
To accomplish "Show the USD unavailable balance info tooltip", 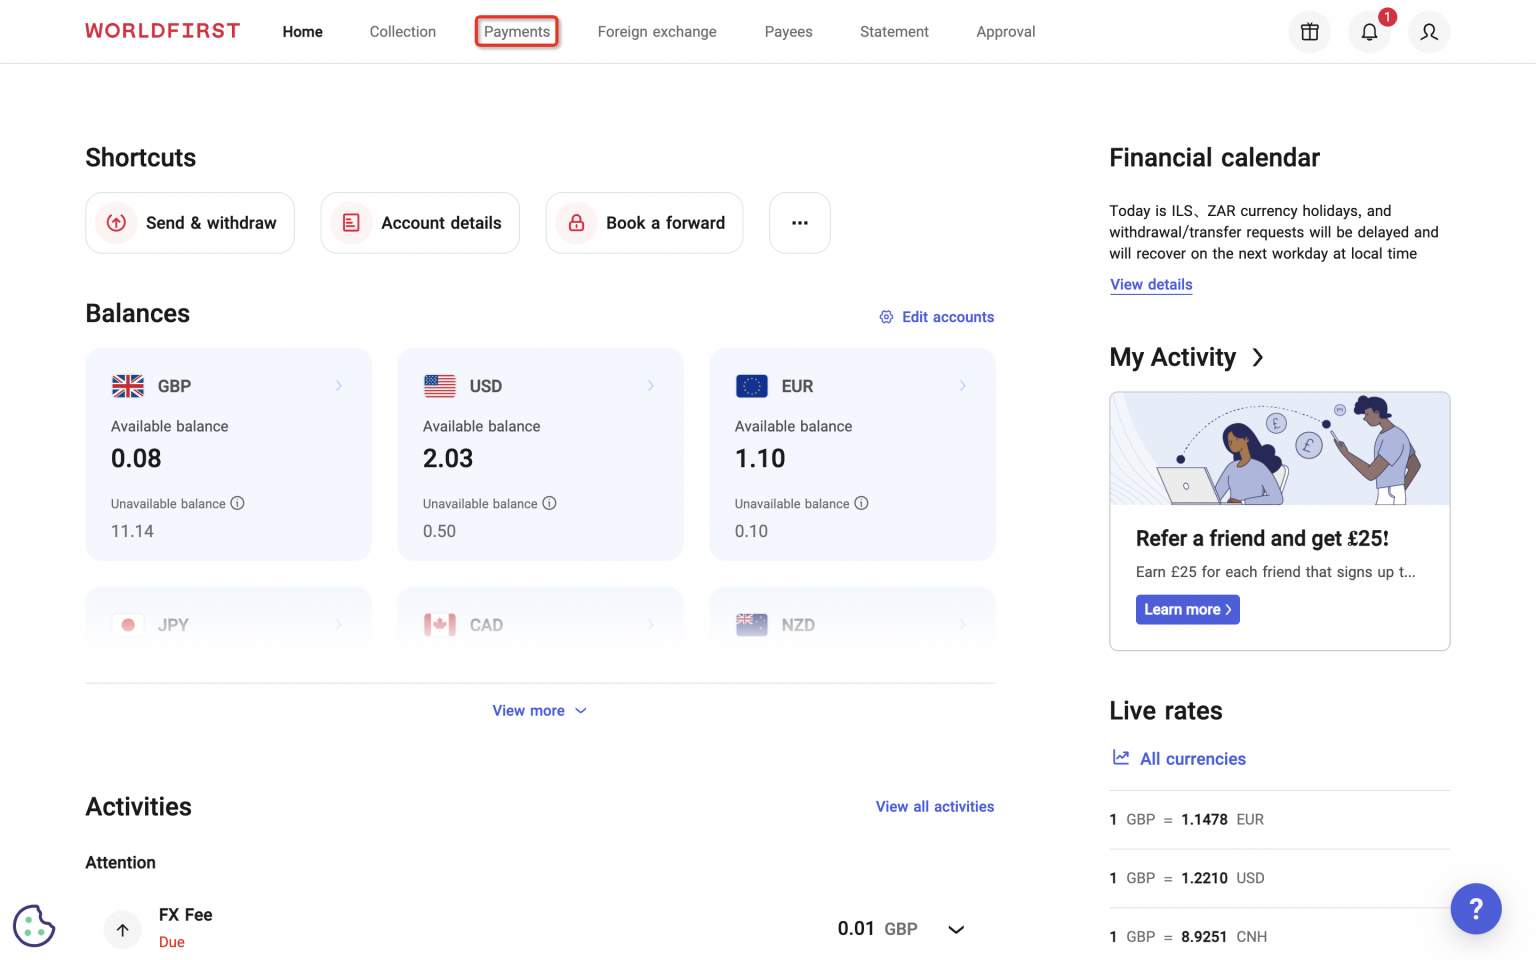I will [549, 503].
